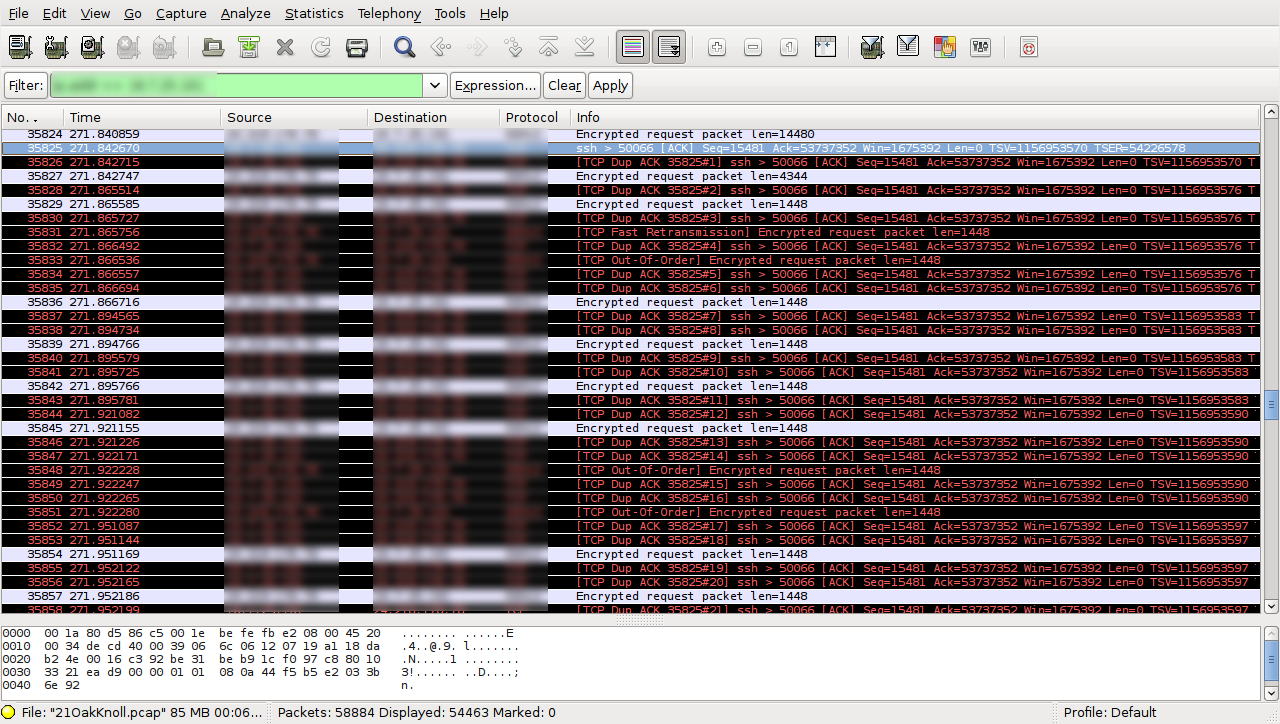Focus the display filter text field

237,86
